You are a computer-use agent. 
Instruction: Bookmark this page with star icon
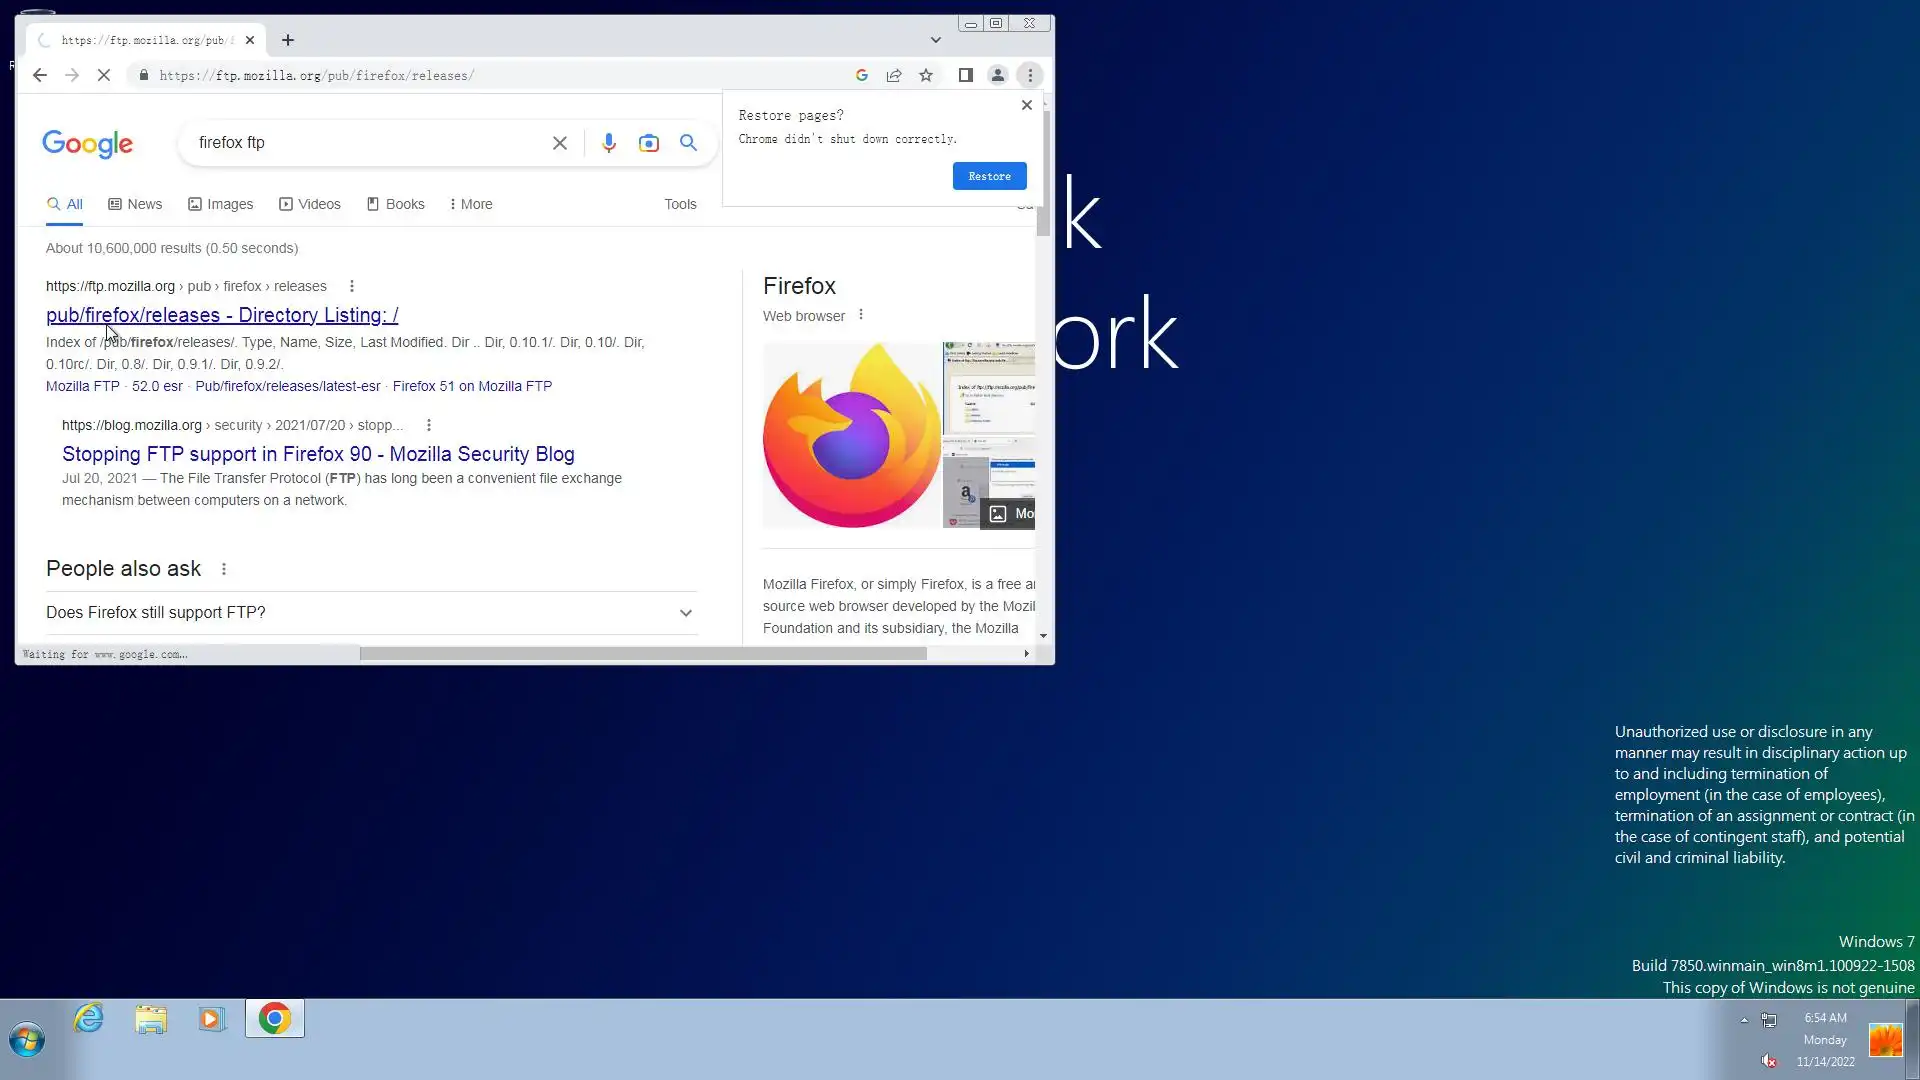point(926,75)
